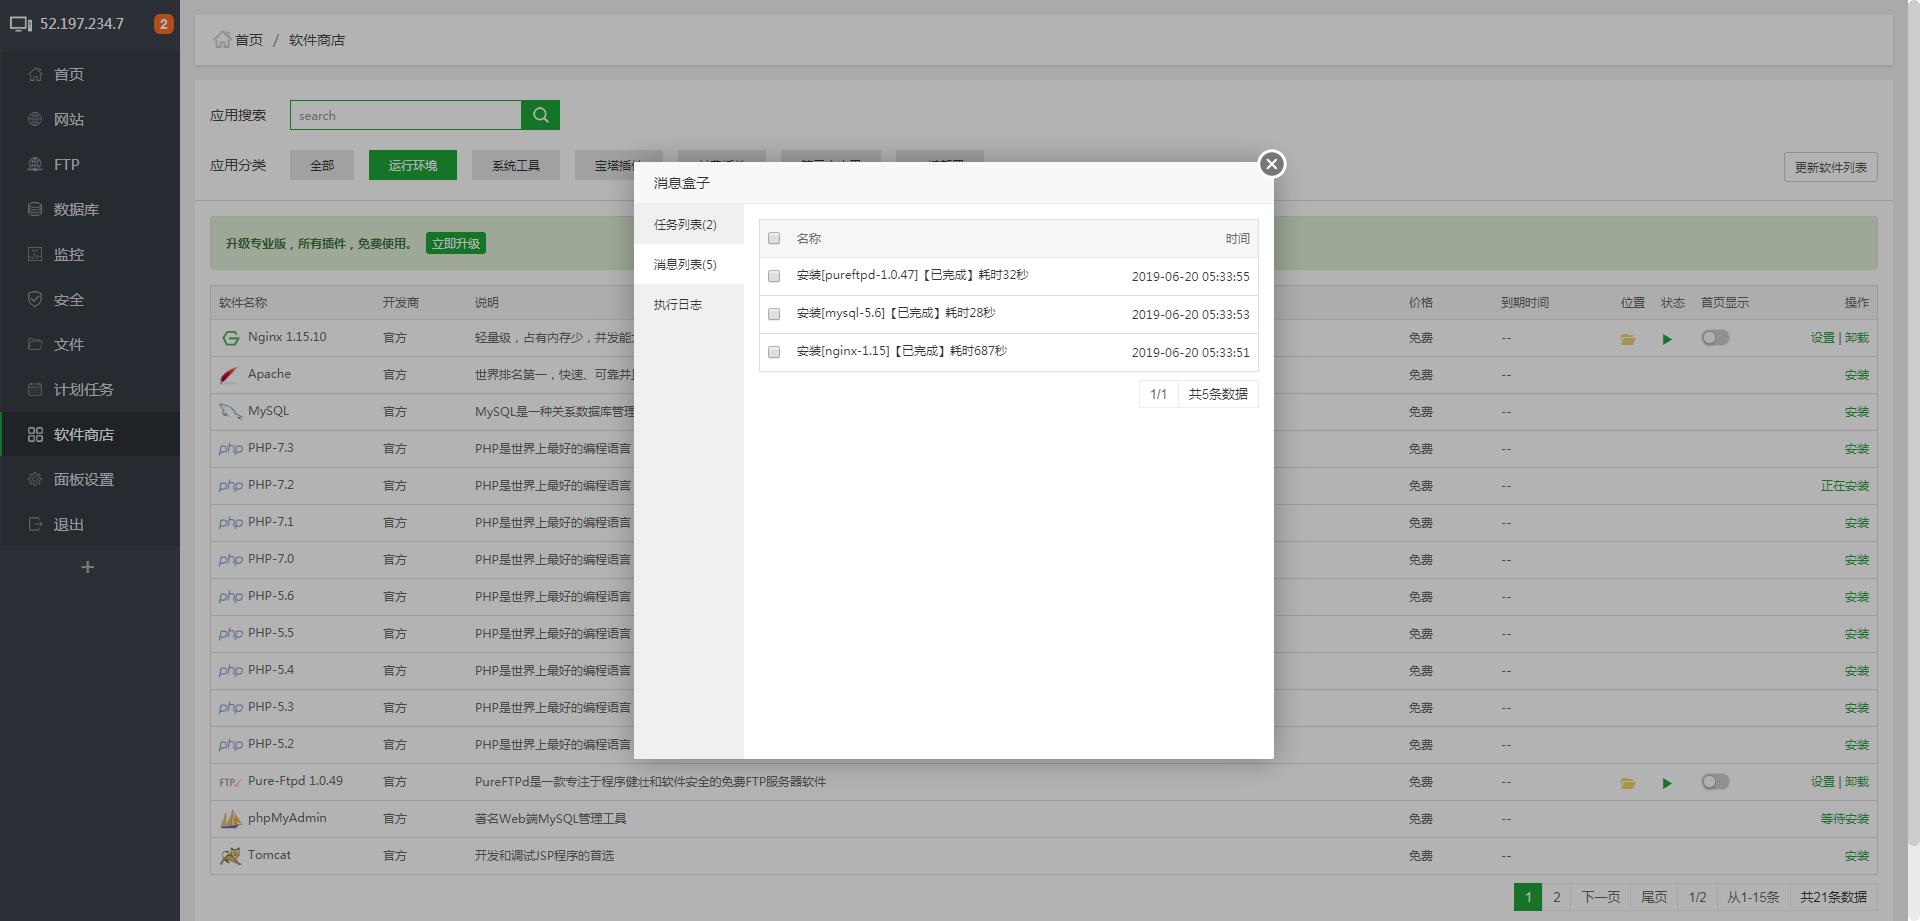Open 数据库 in the sidebar menu
Viewport: 1920px width, 921px height.
click(x=76, y=209)
